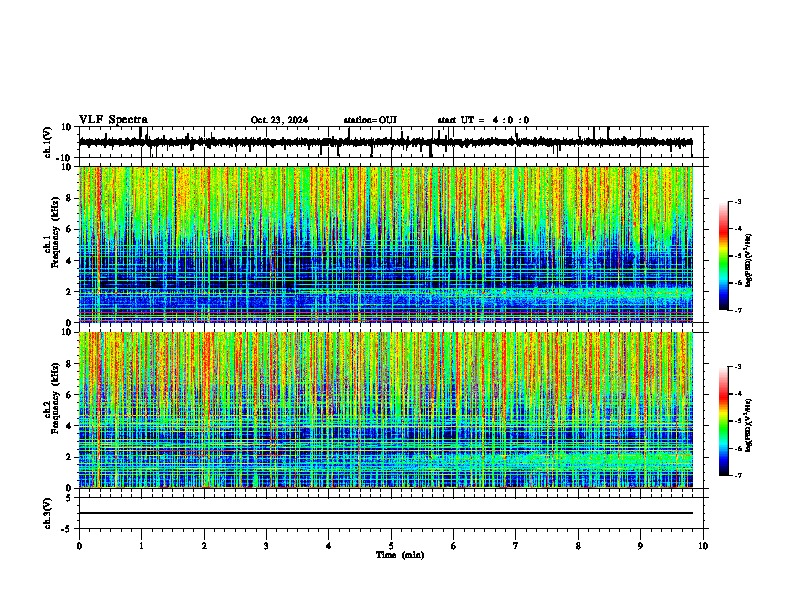Click the "Time (min)" axis label
This screenshot has width=792, height=612.
(400, 555)
